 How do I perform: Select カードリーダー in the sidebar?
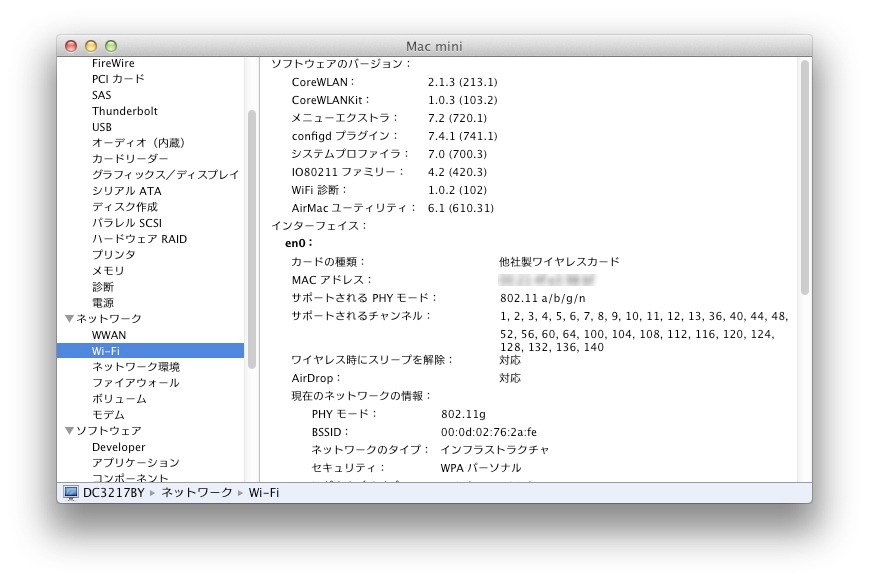[x=130, y=159]
